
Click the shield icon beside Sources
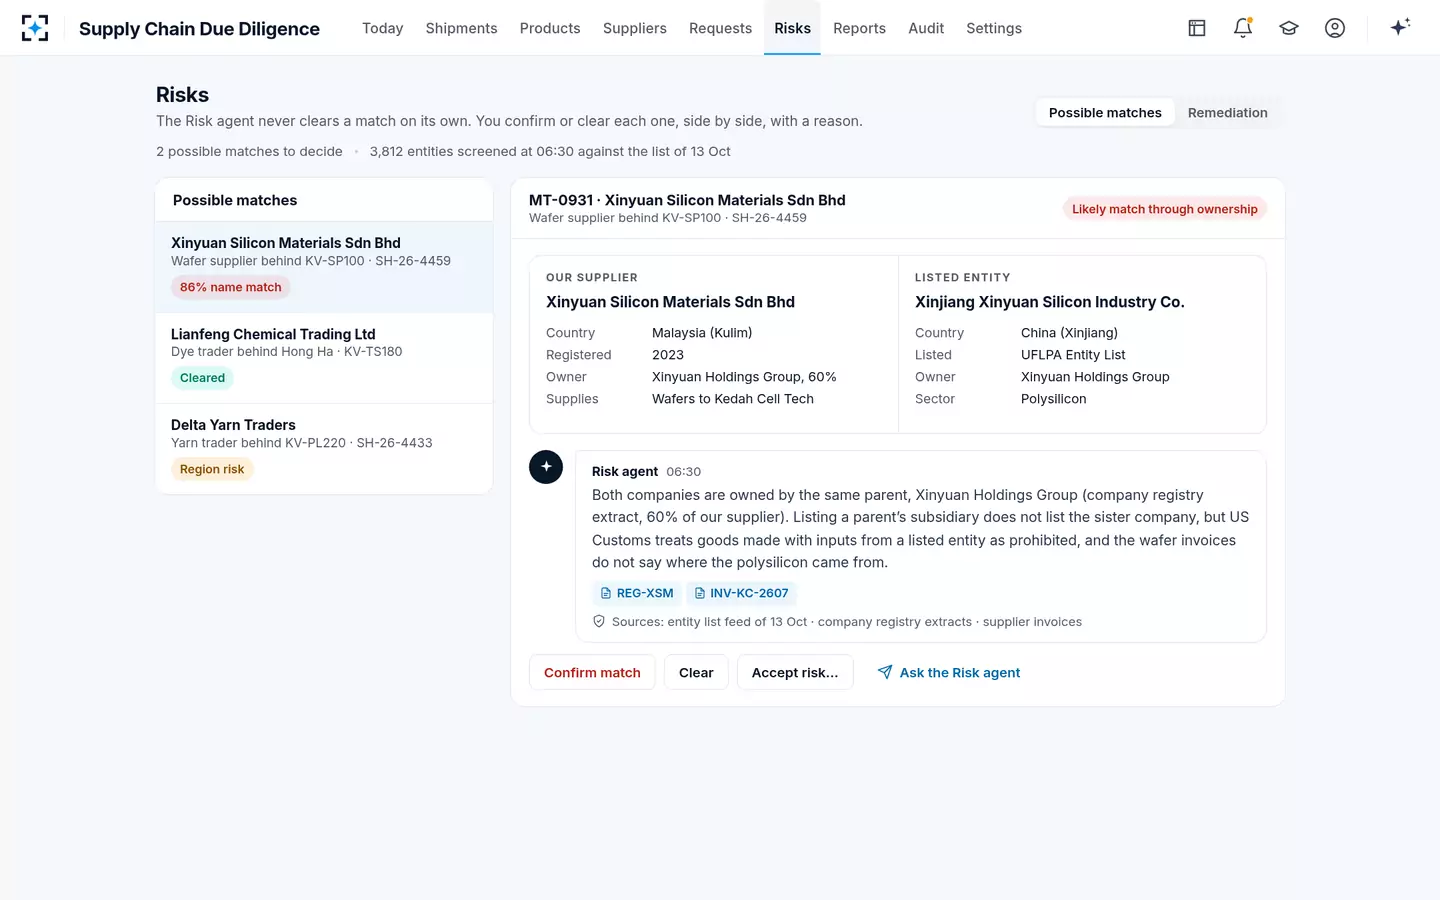[599, 621]
